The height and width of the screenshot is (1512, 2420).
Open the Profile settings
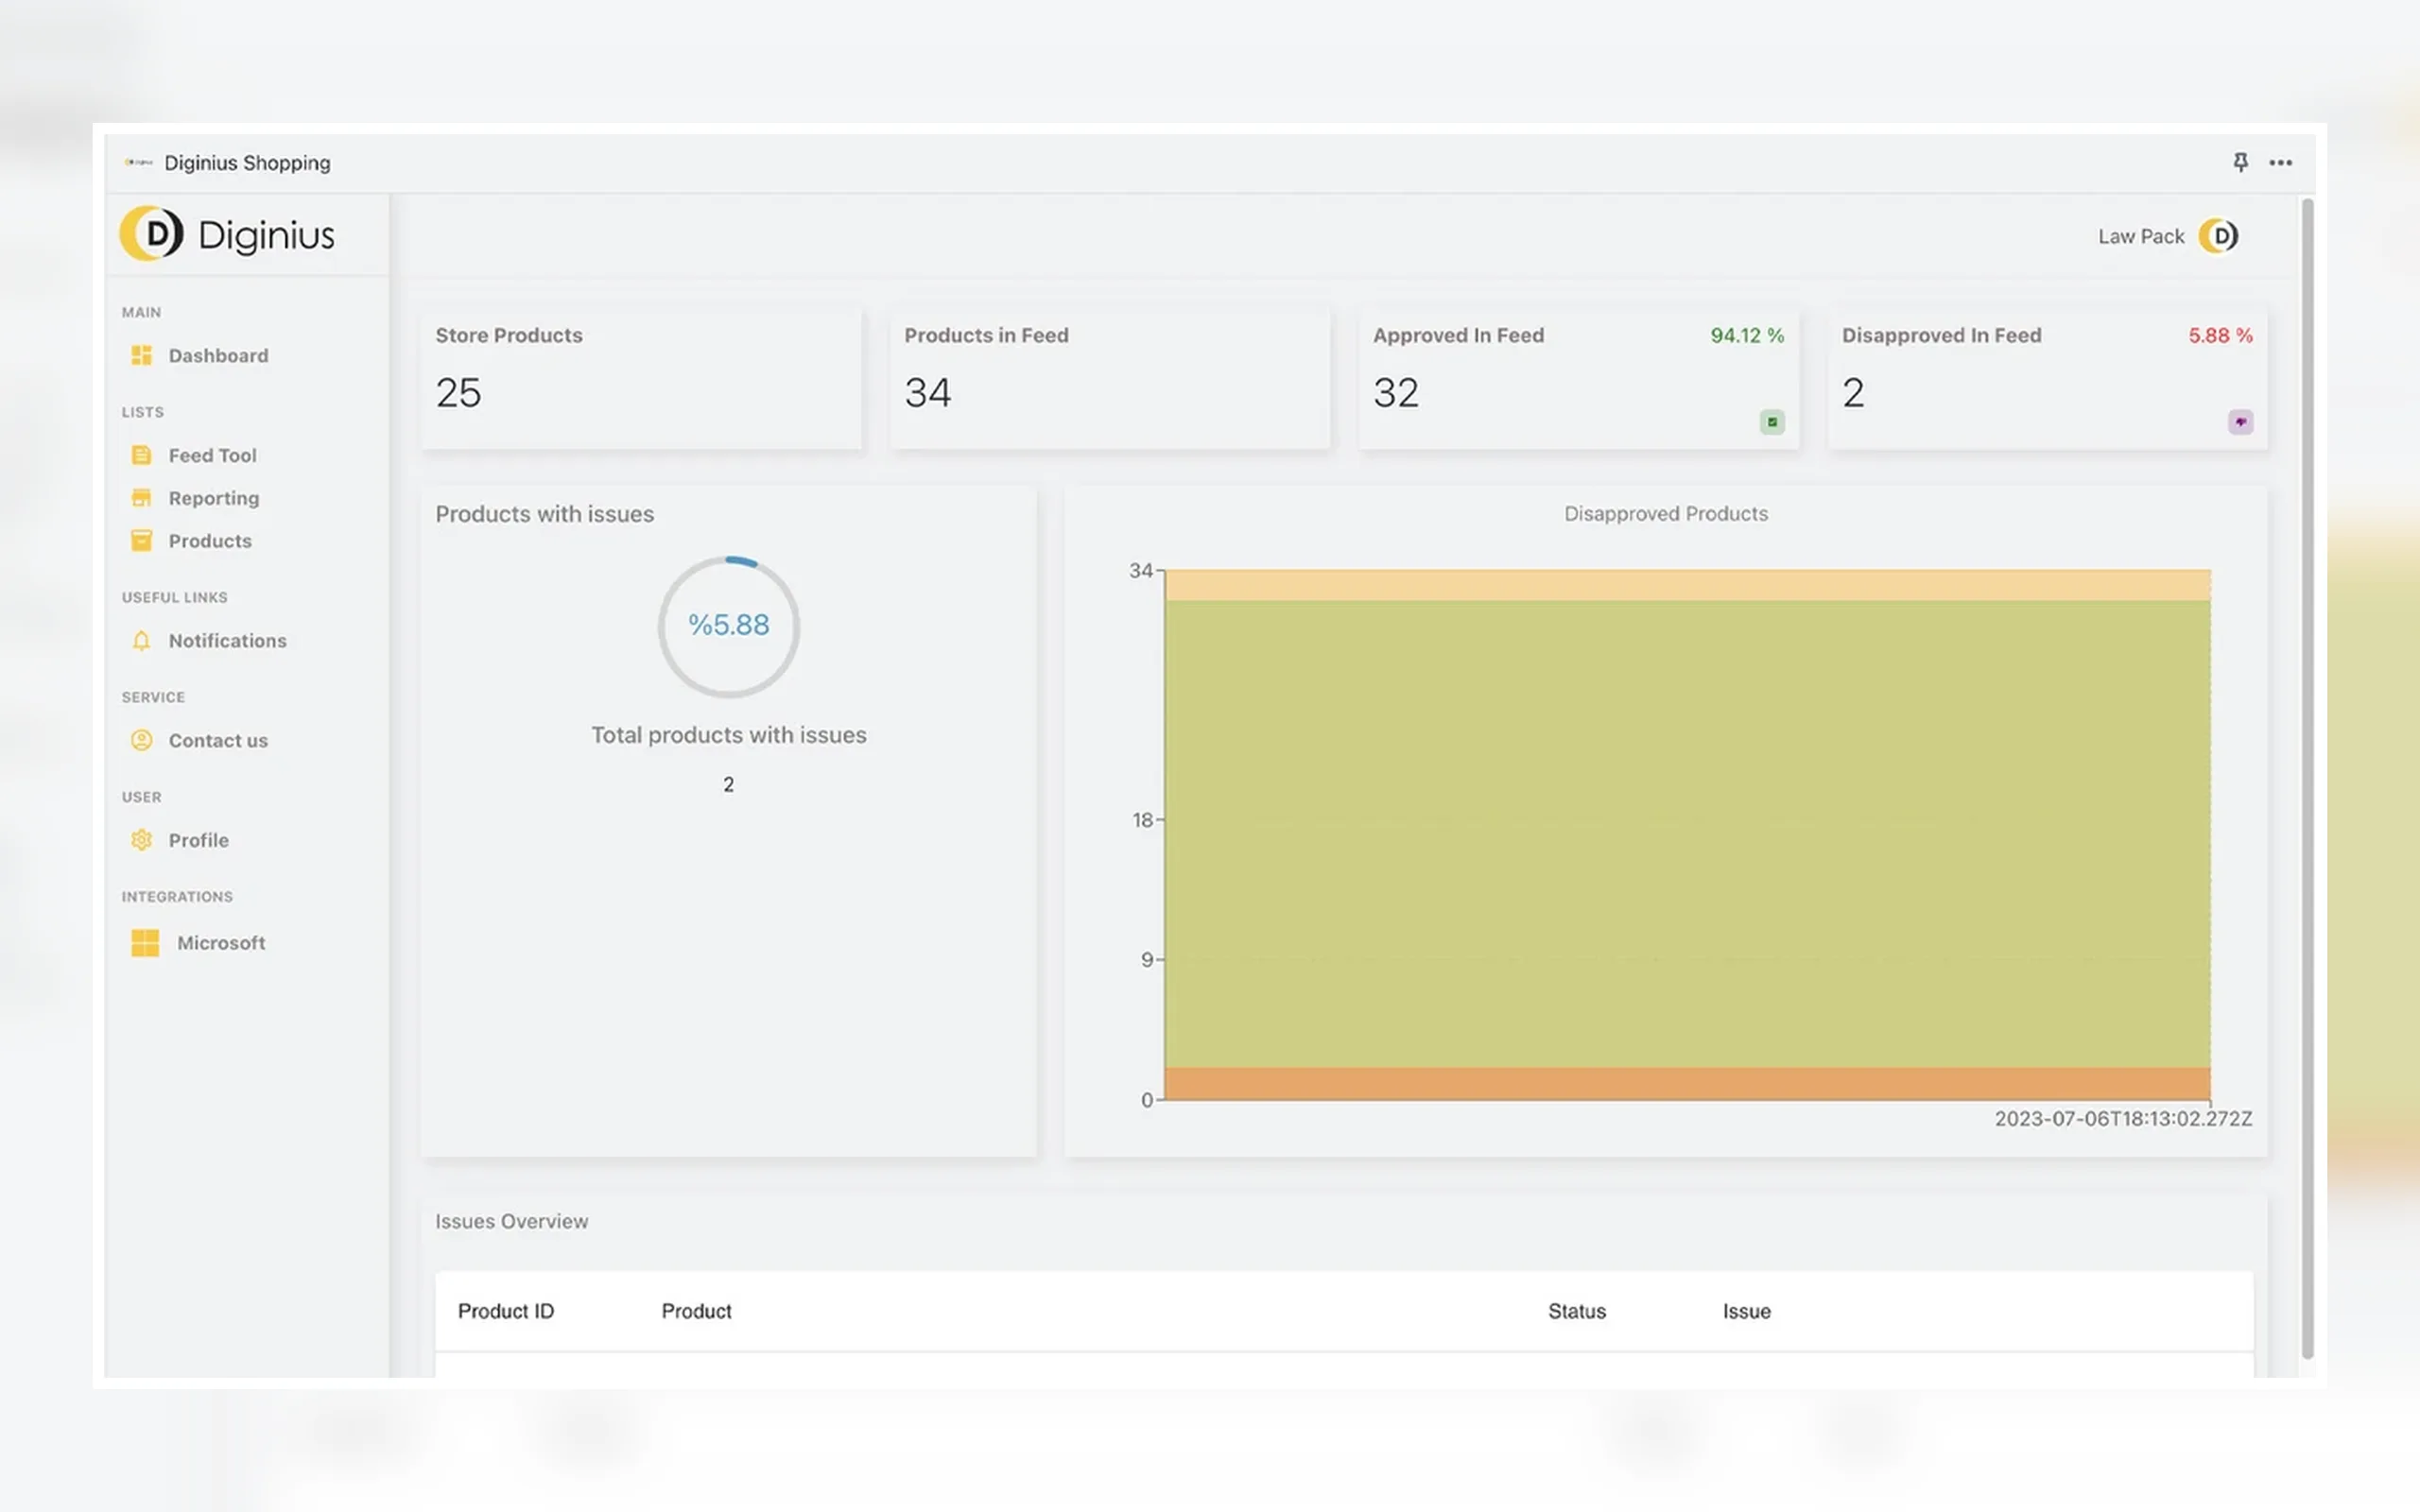(x=198, y=840)
